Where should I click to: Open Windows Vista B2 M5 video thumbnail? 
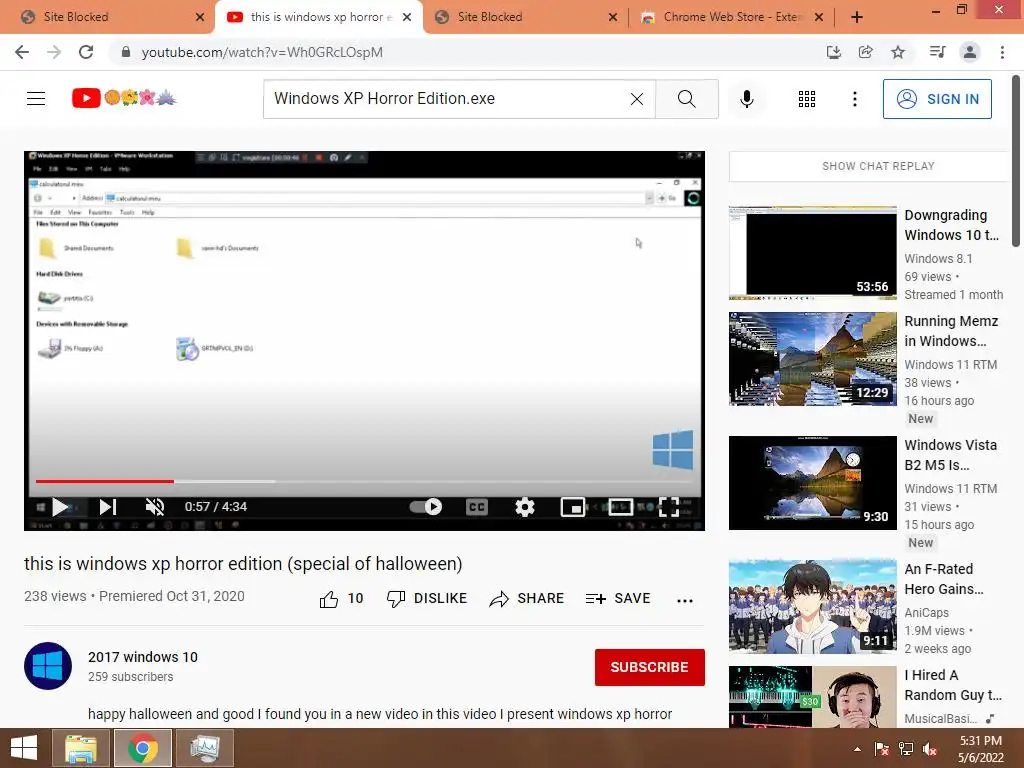coord(812,483)
